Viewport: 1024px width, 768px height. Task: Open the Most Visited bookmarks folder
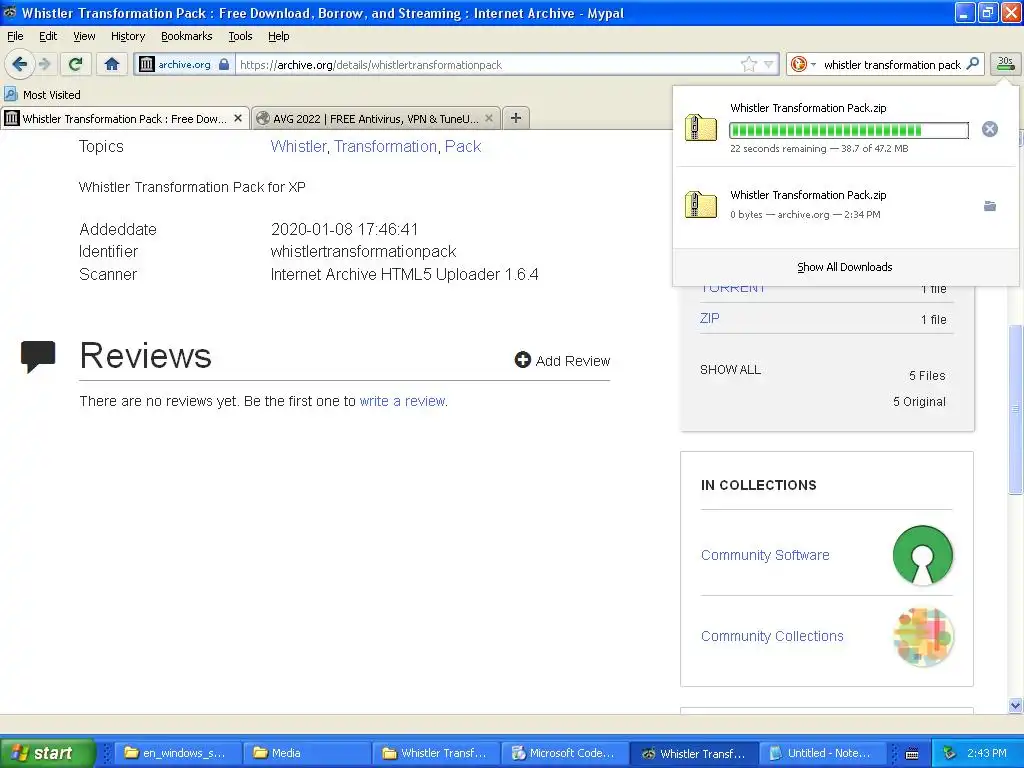42,95
